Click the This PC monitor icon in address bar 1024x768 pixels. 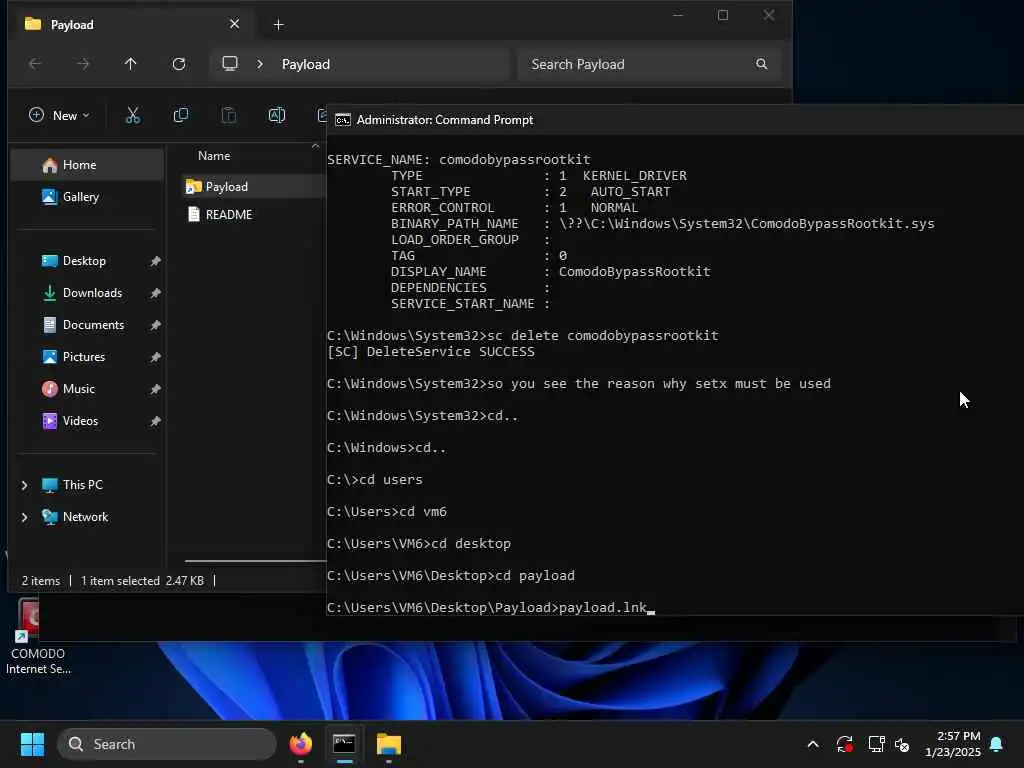230,63
